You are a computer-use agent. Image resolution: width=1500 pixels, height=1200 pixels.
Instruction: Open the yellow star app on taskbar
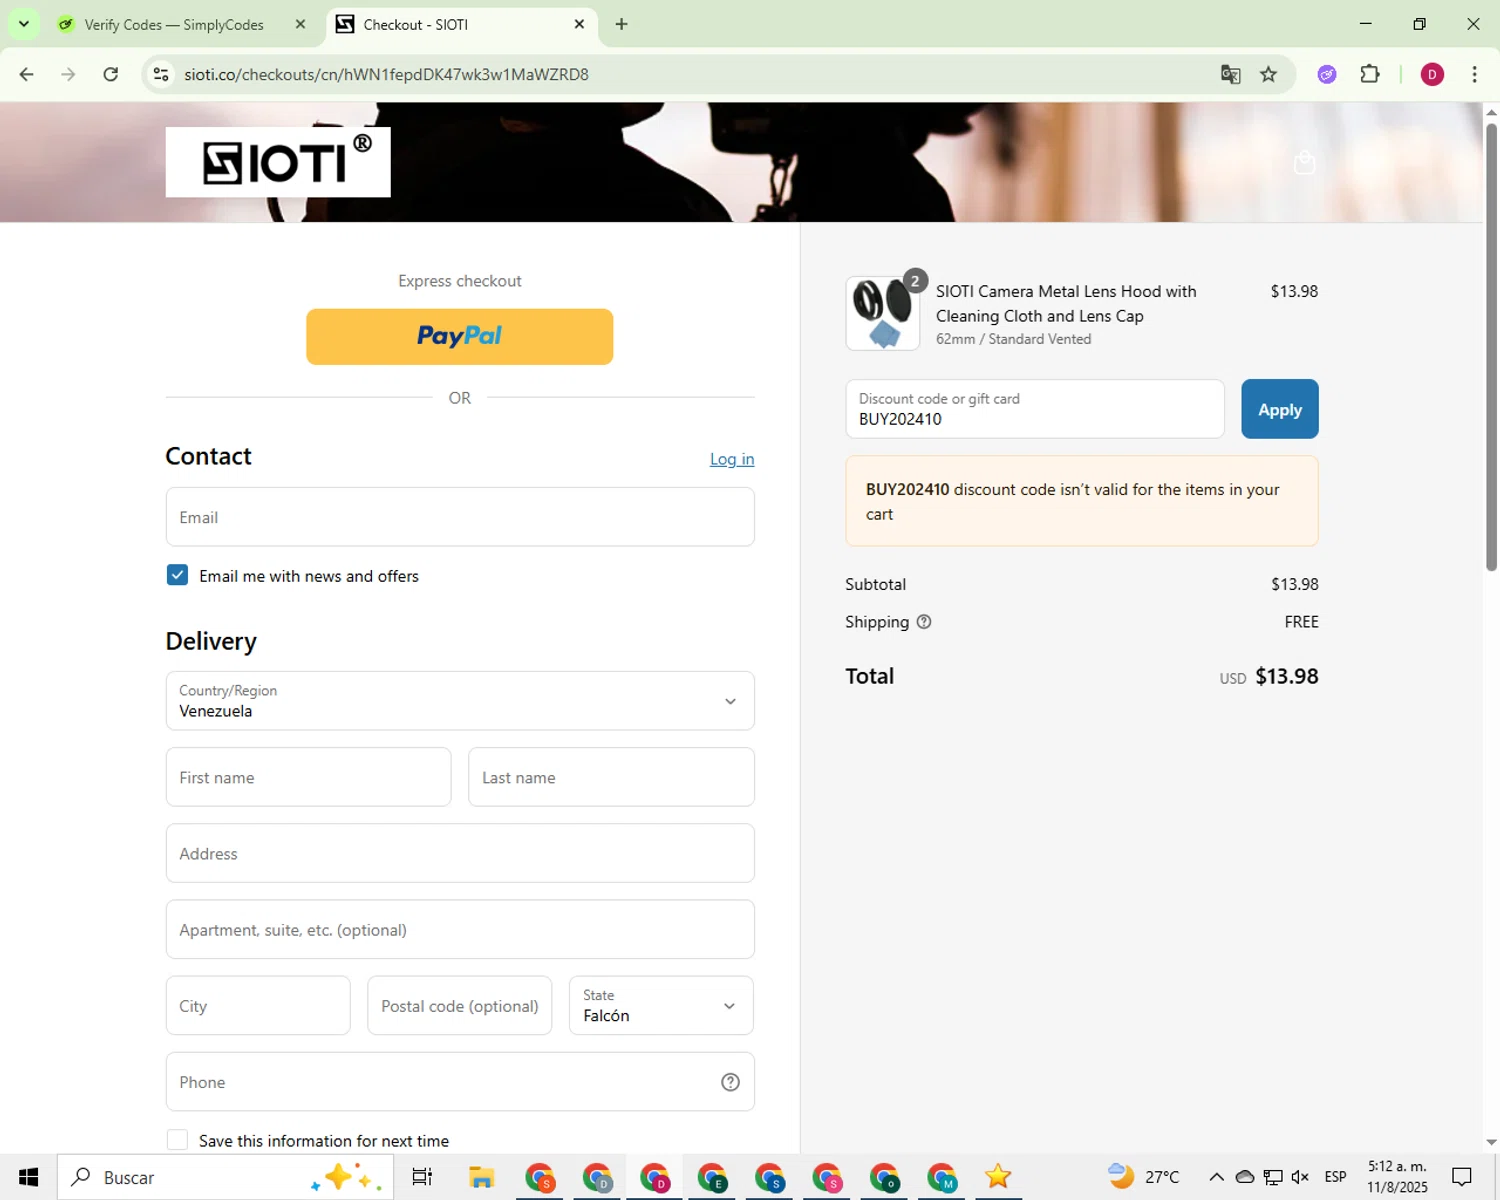(998, 1177)
